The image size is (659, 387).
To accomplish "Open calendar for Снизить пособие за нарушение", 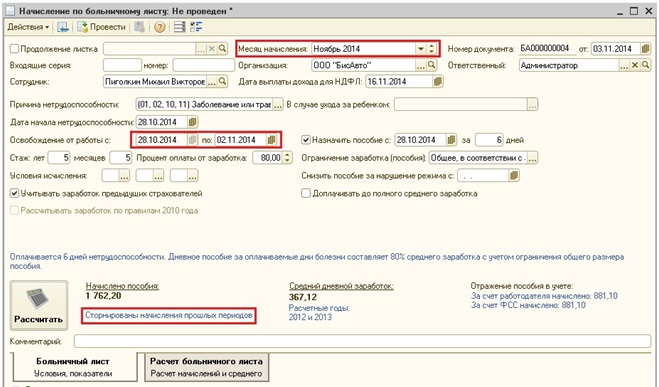I will pos(514,176).
